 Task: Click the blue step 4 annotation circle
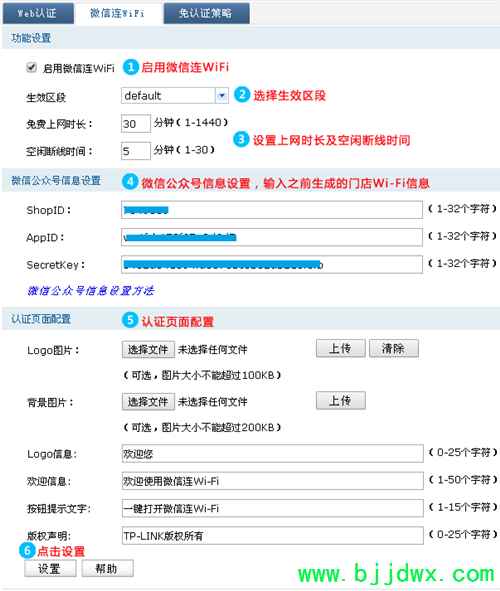point(130,182)
